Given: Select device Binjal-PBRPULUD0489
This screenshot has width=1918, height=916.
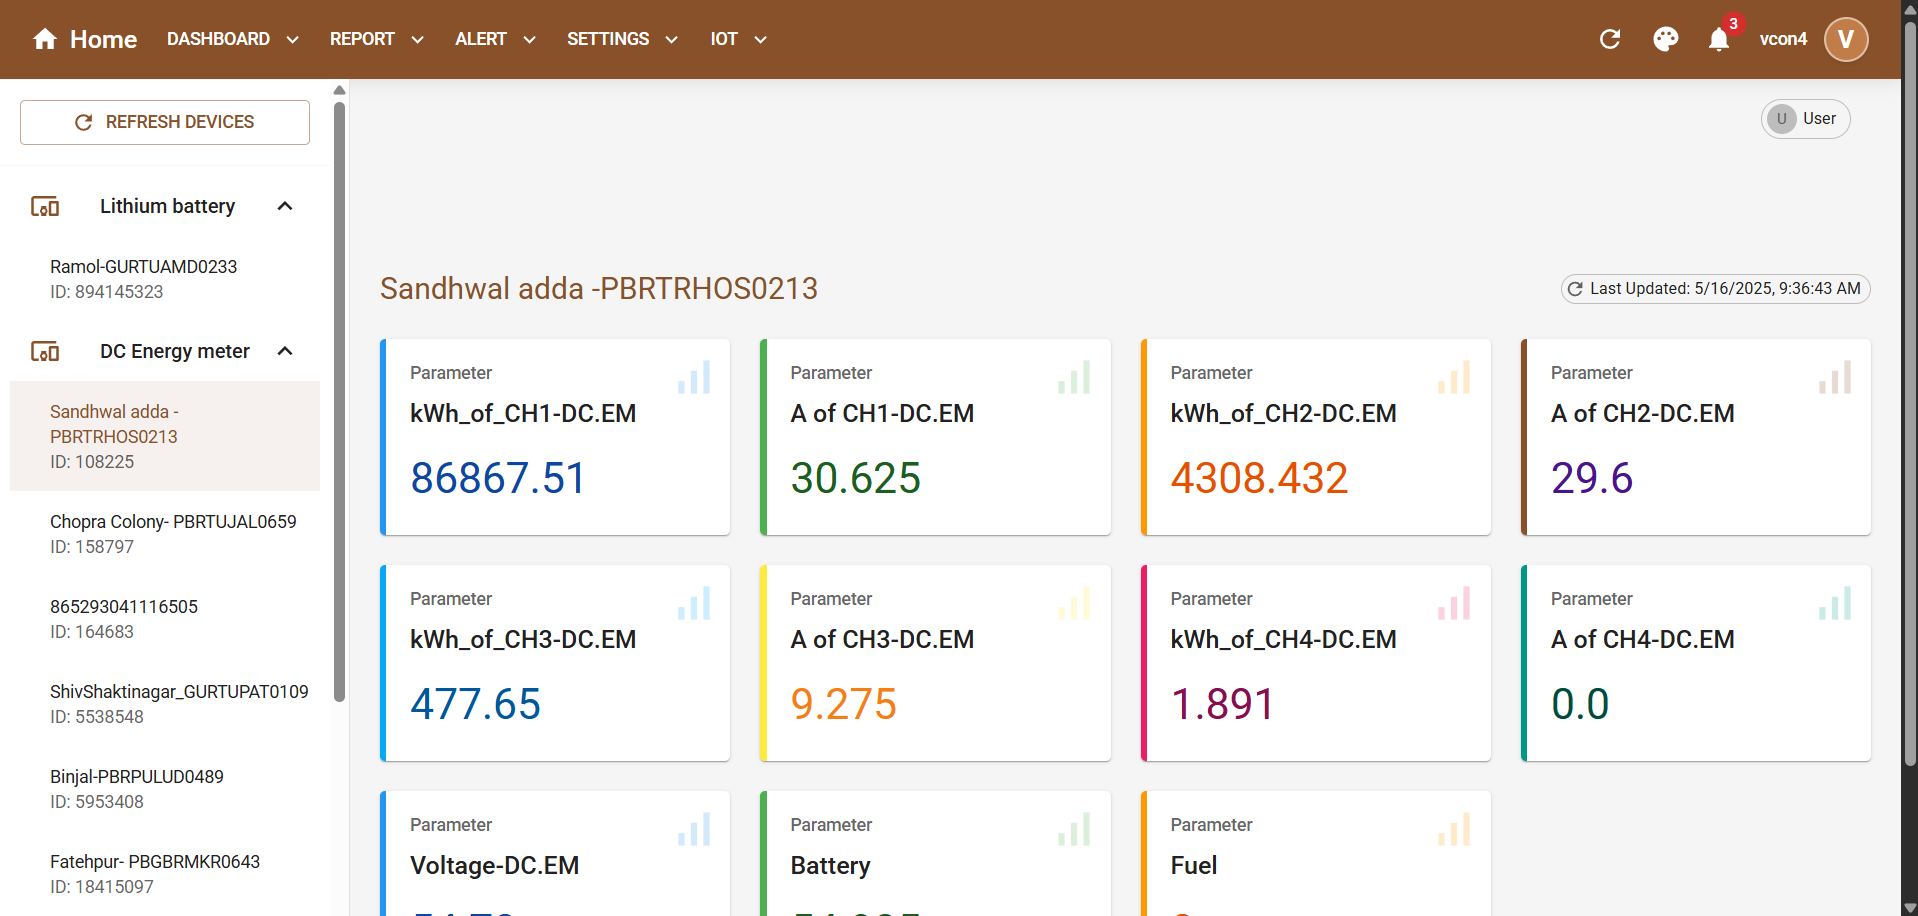Looking at the screenshot, I should 165,789.
